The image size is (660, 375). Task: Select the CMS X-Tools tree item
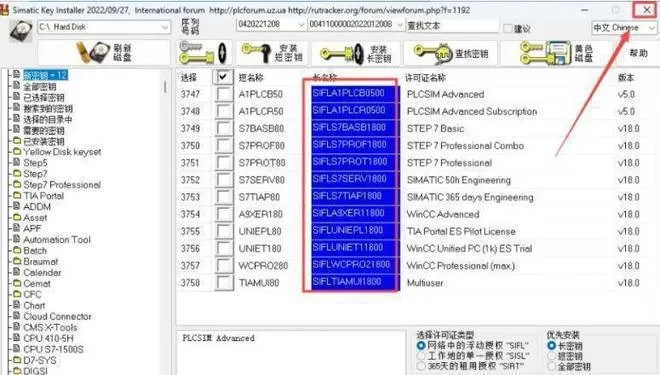[x=50, y=327]
